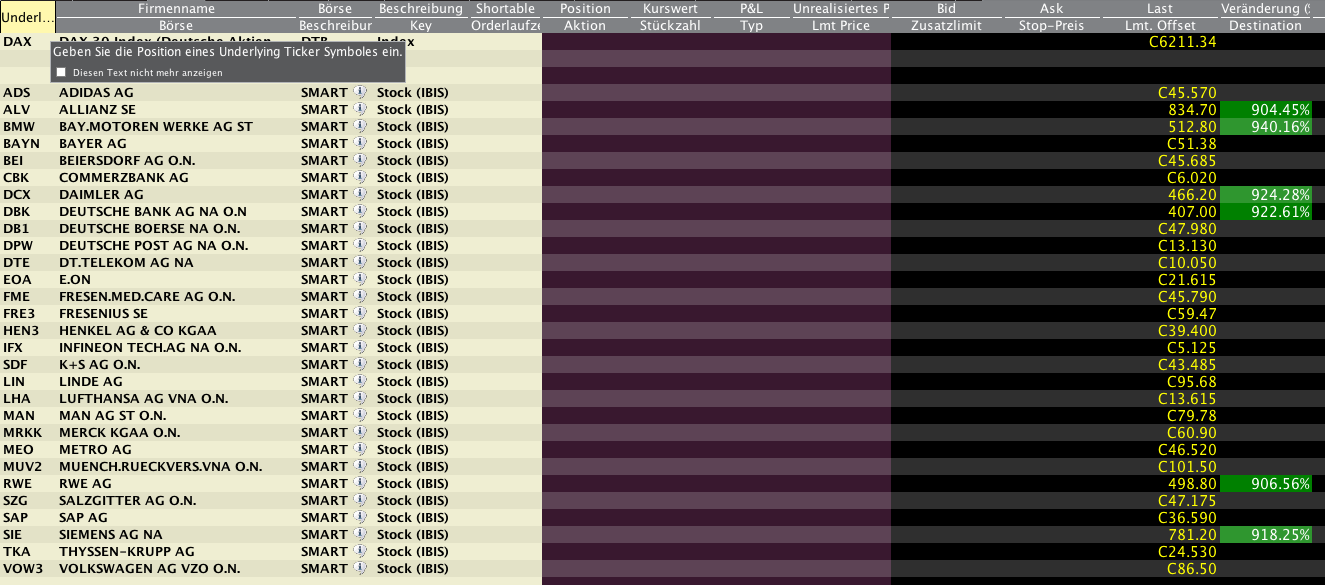1325x585 pixels.
Task: Select the VOLKSWAGEN AG VZO O.N. company name
Action: (x=150, y=569)
